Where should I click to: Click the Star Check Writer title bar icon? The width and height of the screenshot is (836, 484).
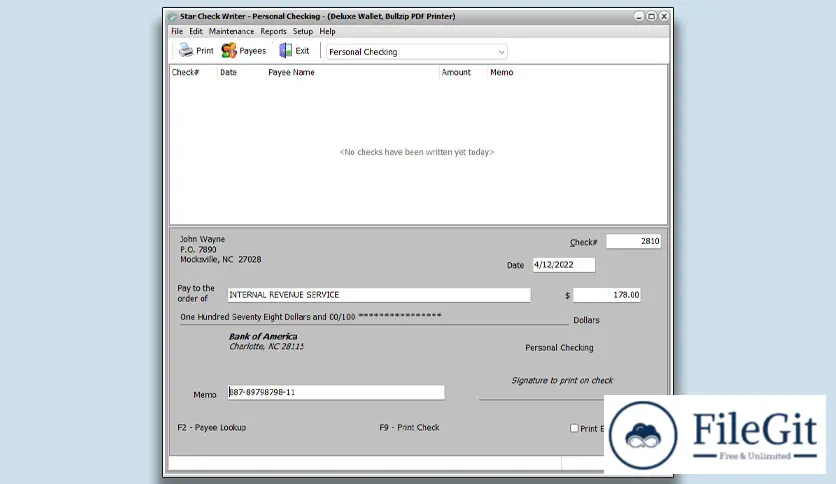coord(172,17)
